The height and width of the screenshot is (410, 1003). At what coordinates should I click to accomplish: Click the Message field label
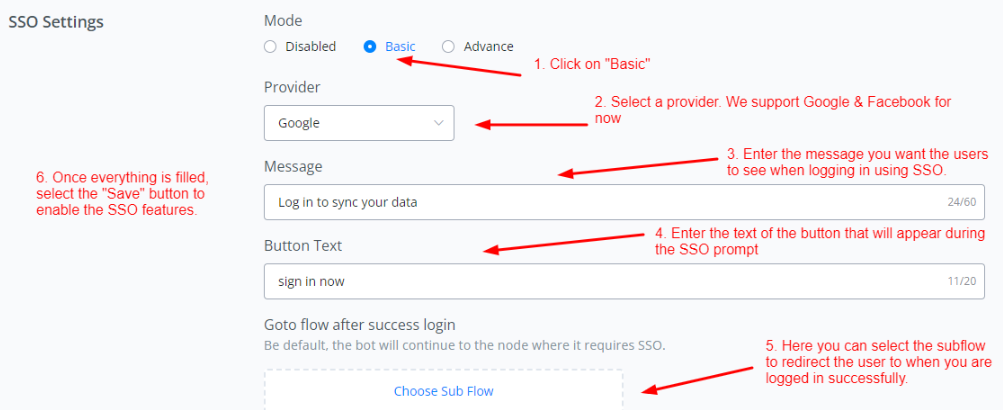point(293,166)
